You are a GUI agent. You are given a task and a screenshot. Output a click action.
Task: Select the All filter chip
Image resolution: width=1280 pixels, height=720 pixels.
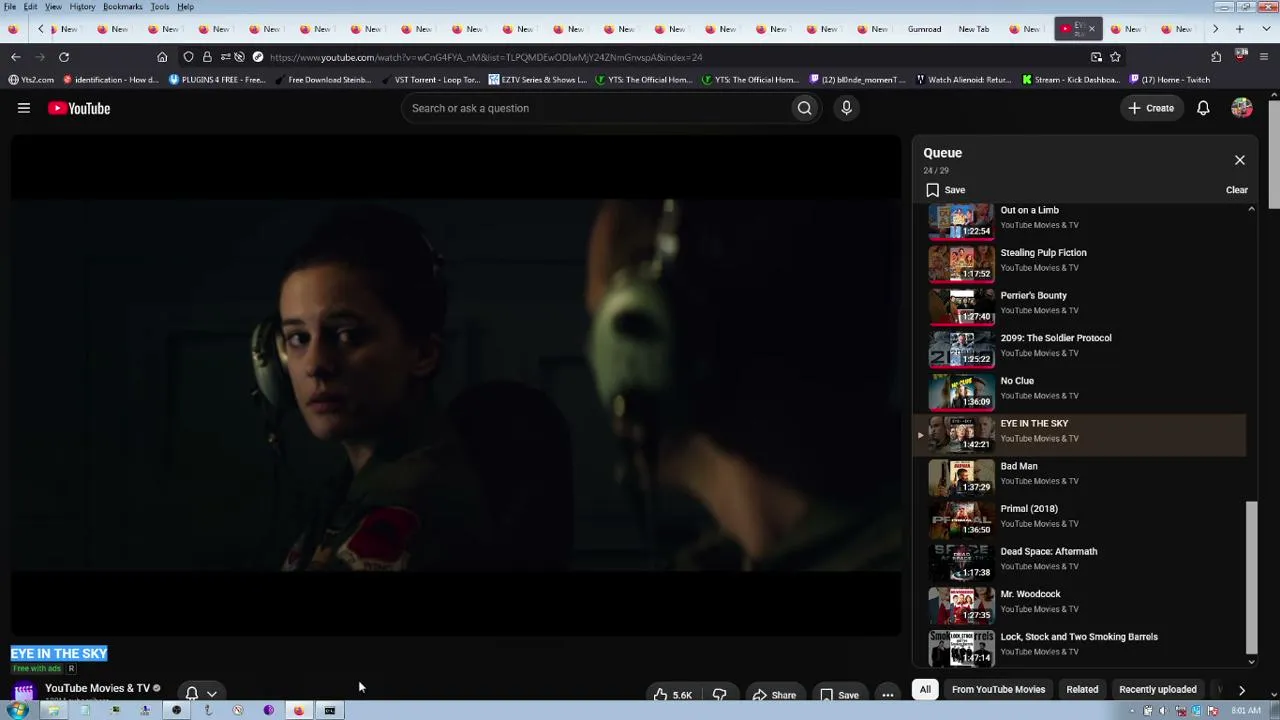coord(925,689)
